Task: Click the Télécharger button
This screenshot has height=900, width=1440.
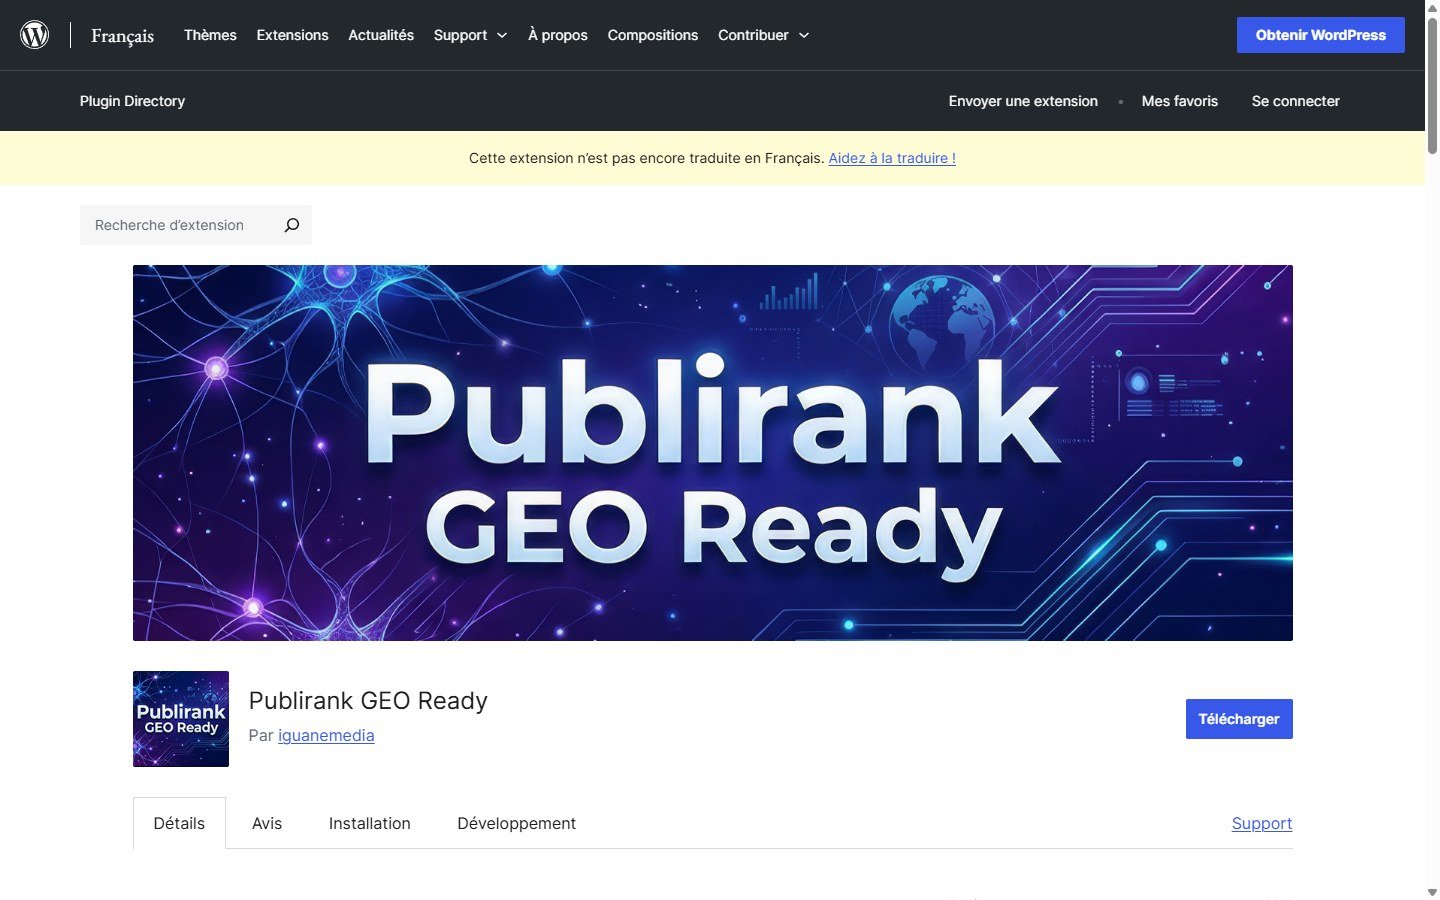Action: 1239,719
